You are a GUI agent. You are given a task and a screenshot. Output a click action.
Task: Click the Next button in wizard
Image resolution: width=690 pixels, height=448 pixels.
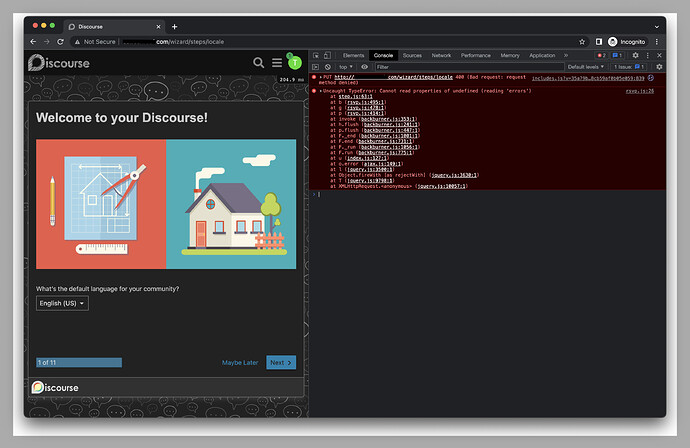(x=281, y=363)
